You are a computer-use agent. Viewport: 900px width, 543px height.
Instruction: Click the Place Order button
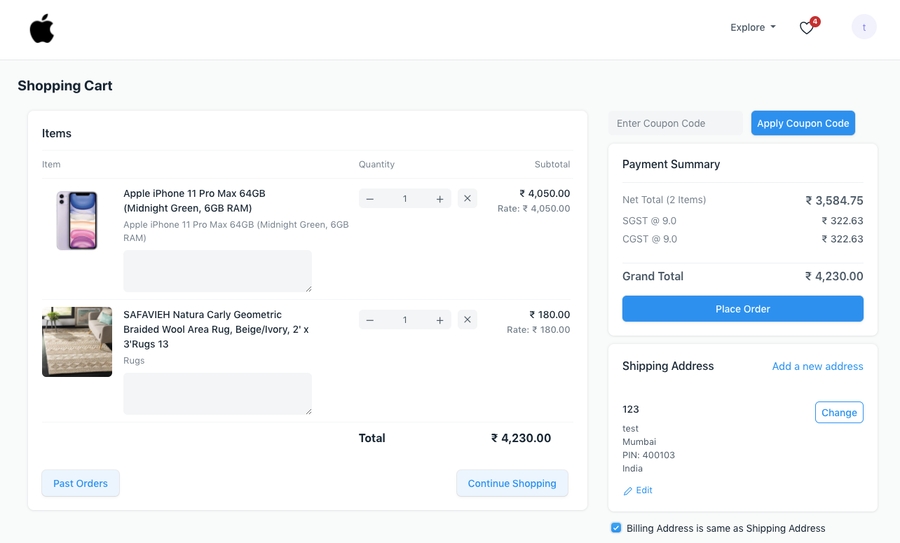742,309
